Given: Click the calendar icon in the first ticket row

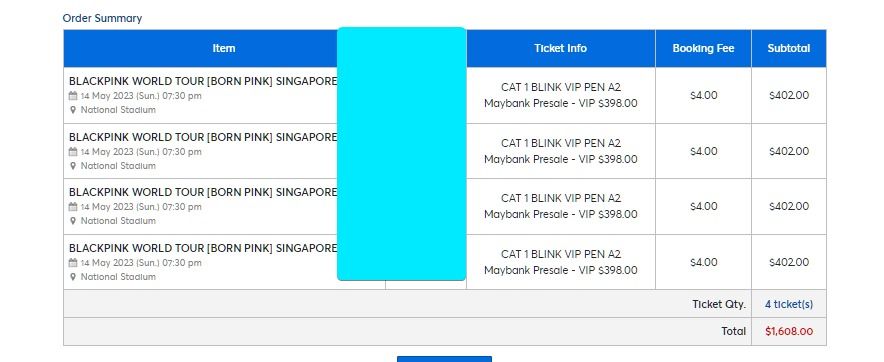Looking at the screenshot, I should [73, 96].
